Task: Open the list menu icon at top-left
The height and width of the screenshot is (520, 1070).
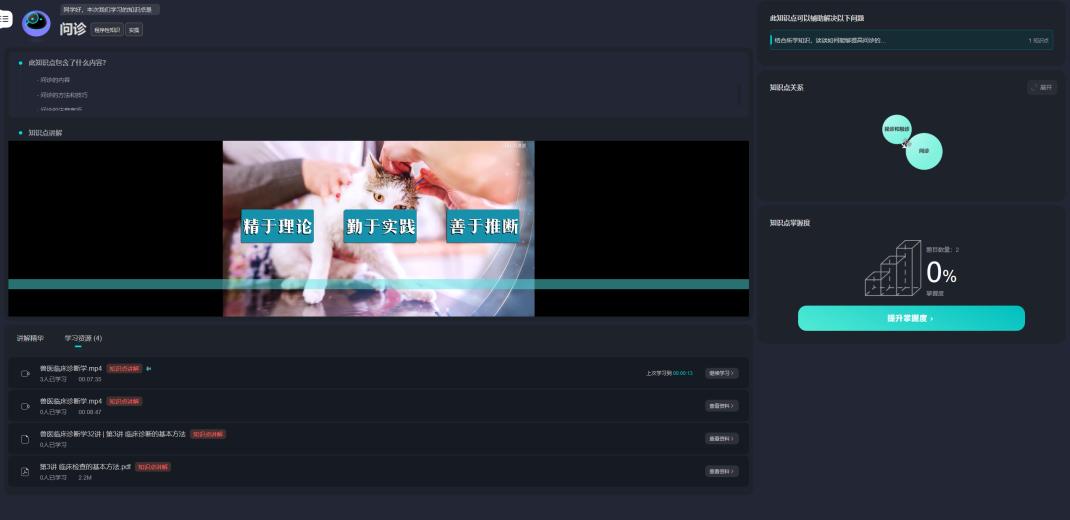Action: (x=5, y=19)
